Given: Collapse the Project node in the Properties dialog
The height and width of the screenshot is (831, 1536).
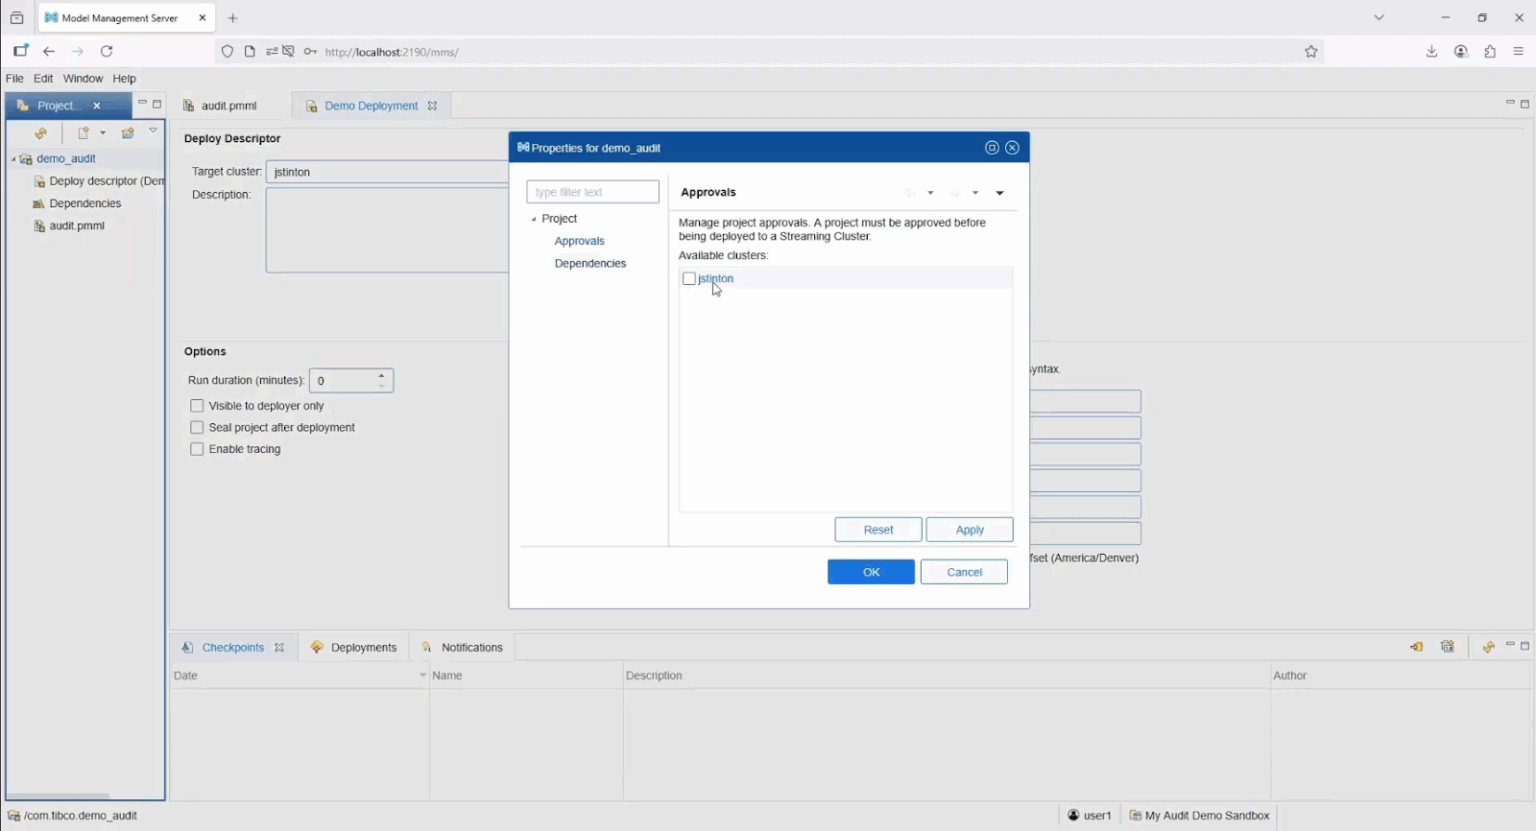Looking at the screenshot, I should (x=535, y=218).
